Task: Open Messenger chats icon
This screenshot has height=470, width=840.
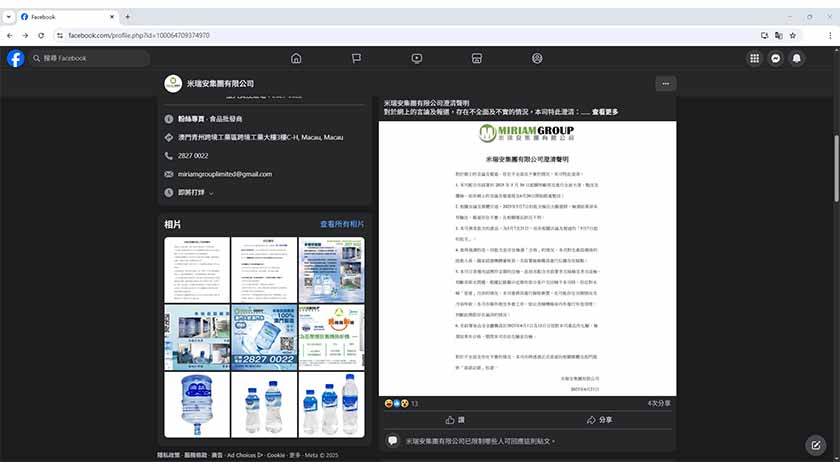Action: tap(776, 58)
